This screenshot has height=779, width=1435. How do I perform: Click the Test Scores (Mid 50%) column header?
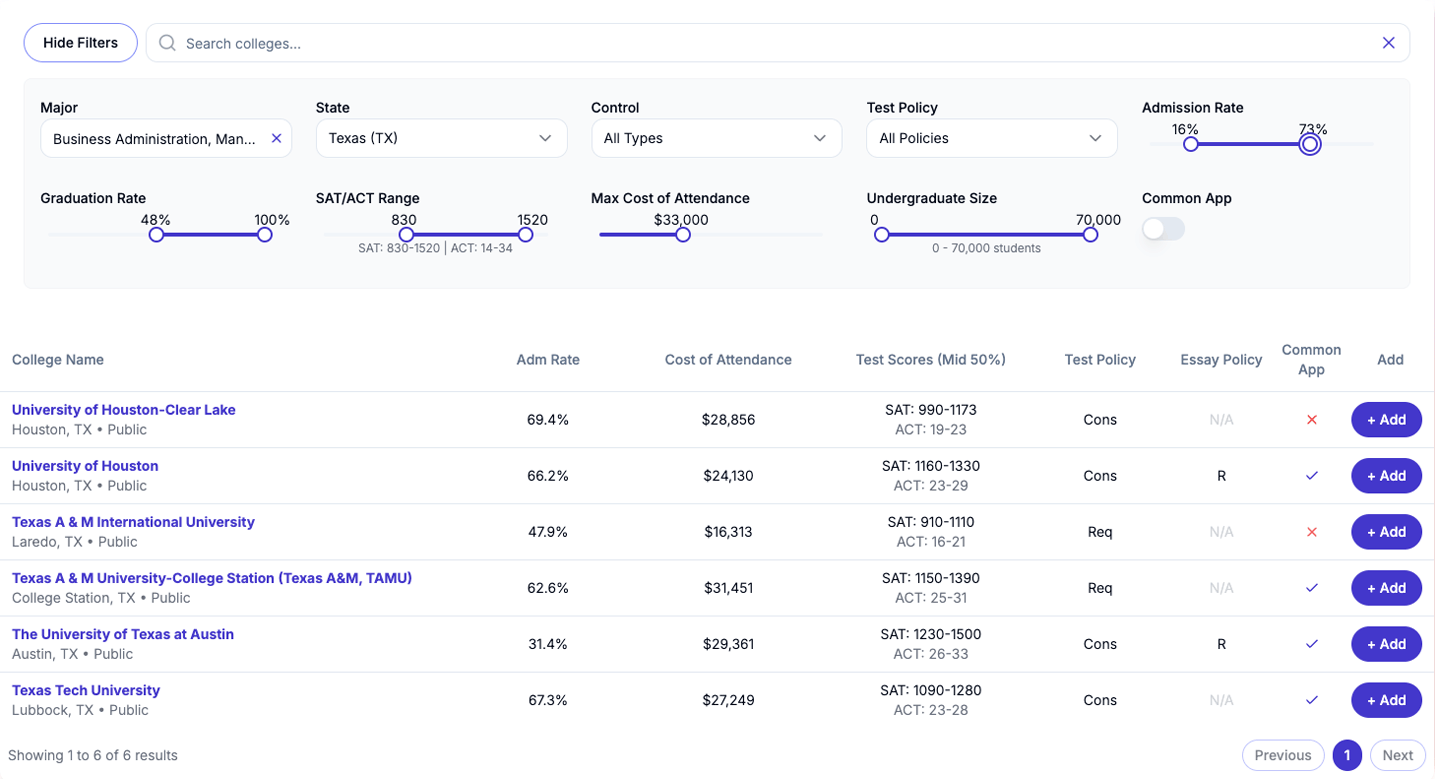pyautogui.click(x=931, y=360)
